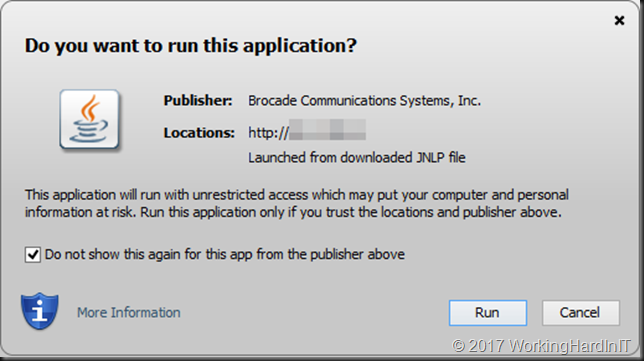The width and height of the screenshot is (644, 361).
Task: Click the Run button
Action: point(488,313)
